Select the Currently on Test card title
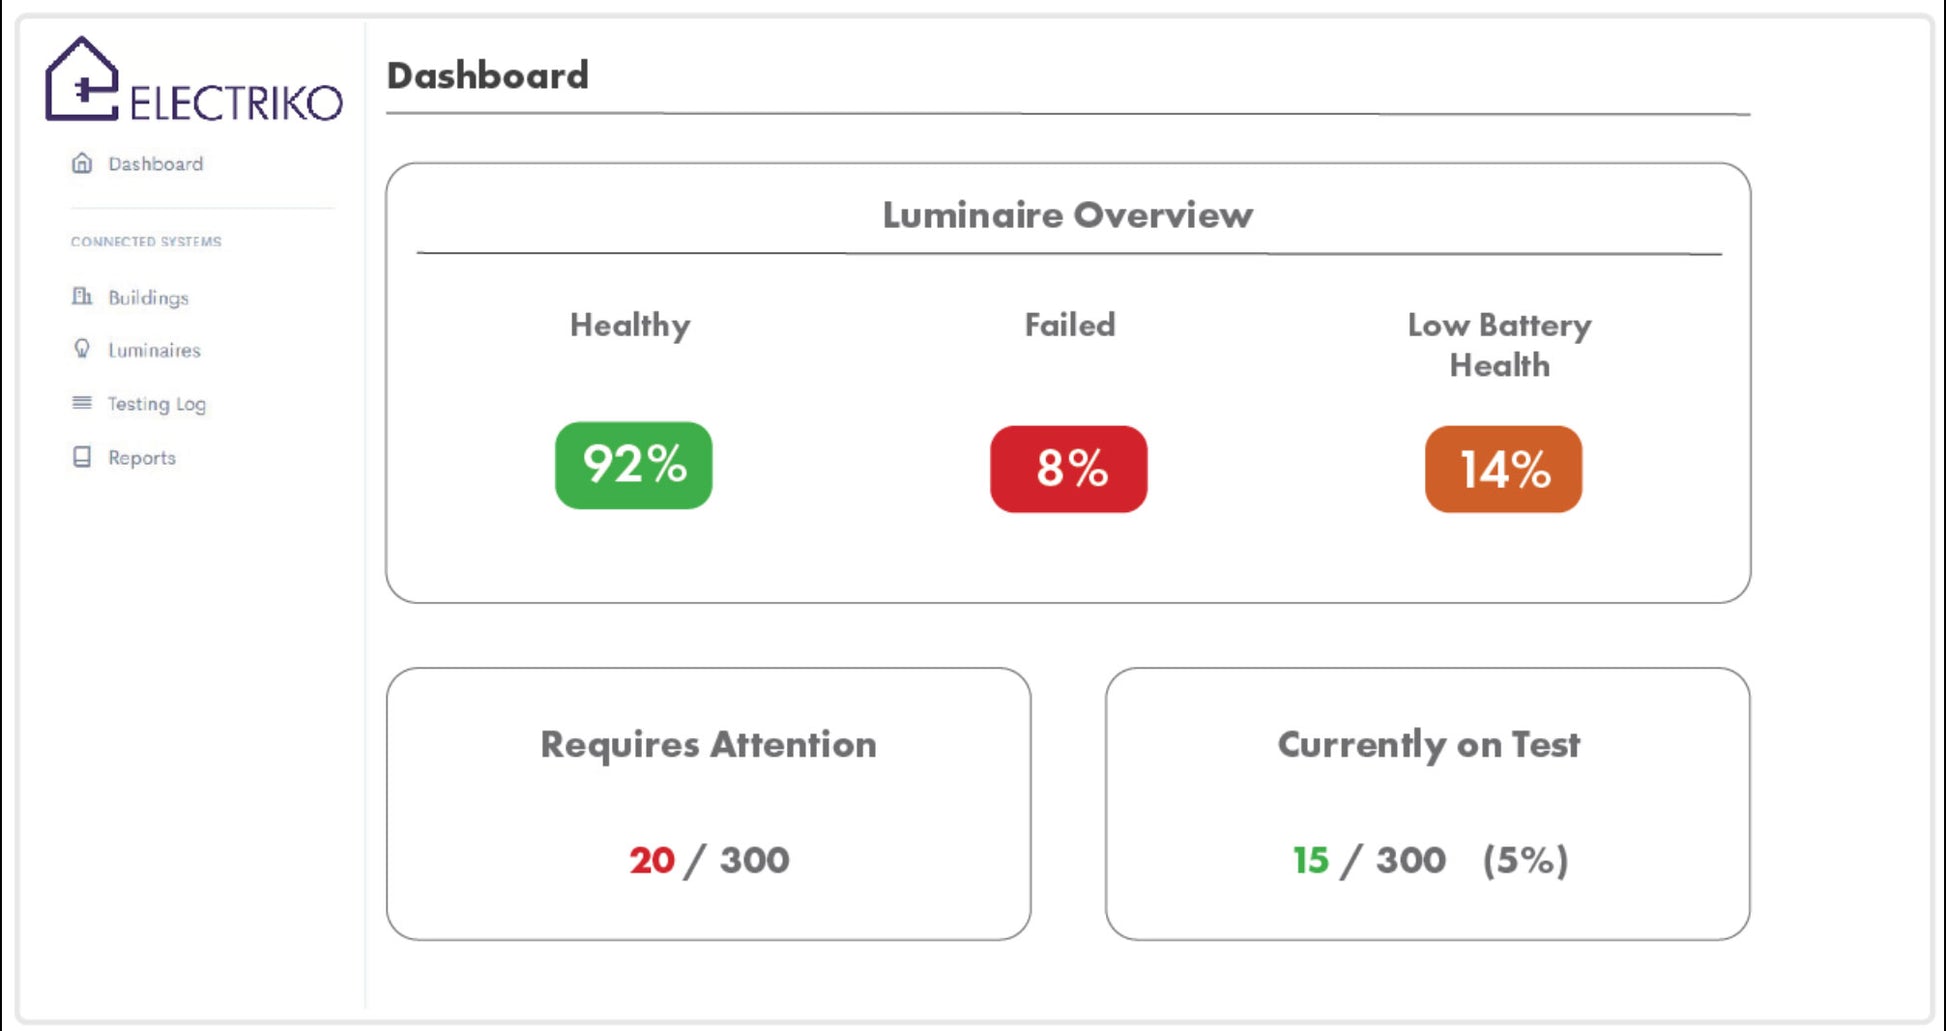Screen dimensions: 1946x1031 (1428, 745)
